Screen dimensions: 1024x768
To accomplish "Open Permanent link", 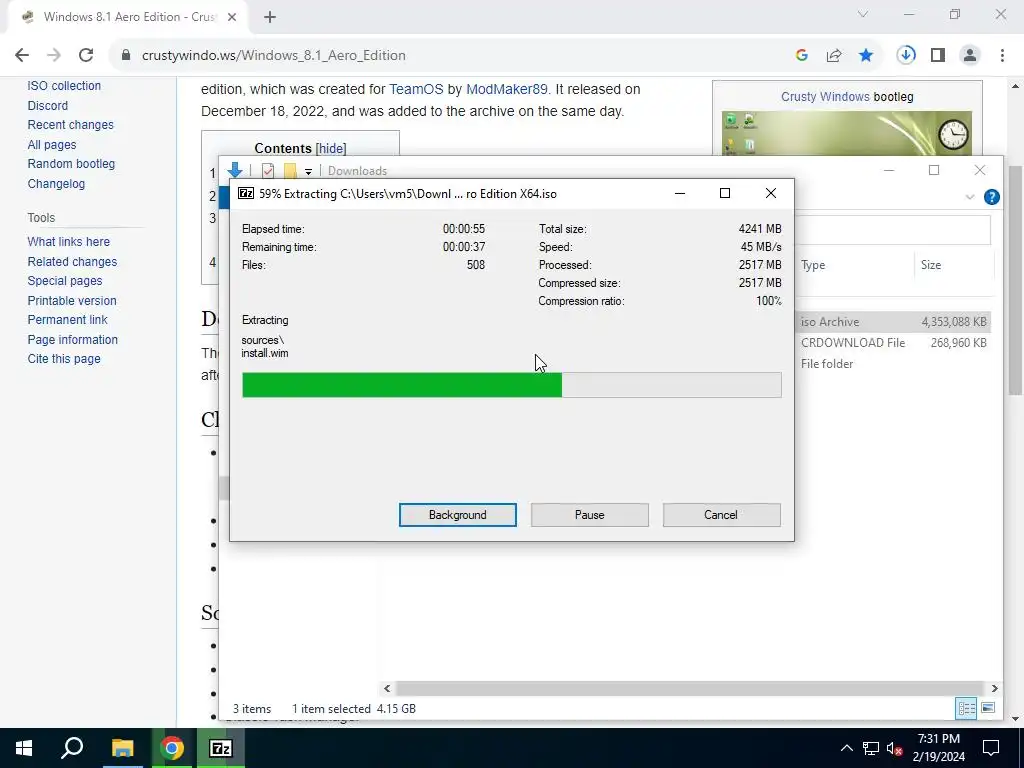I will tap(67, 319).
